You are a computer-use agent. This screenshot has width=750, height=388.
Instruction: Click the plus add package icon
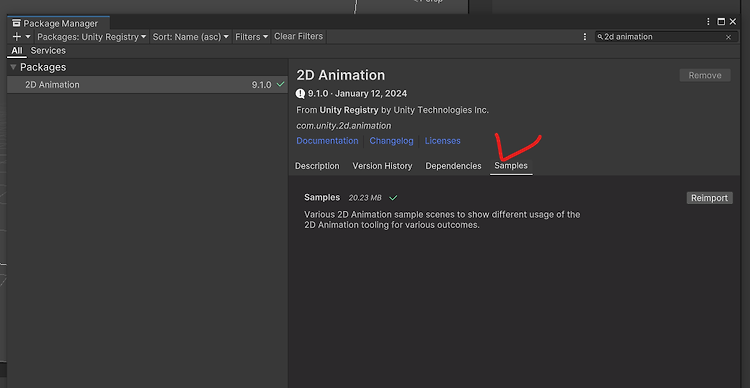pos(17,37)
